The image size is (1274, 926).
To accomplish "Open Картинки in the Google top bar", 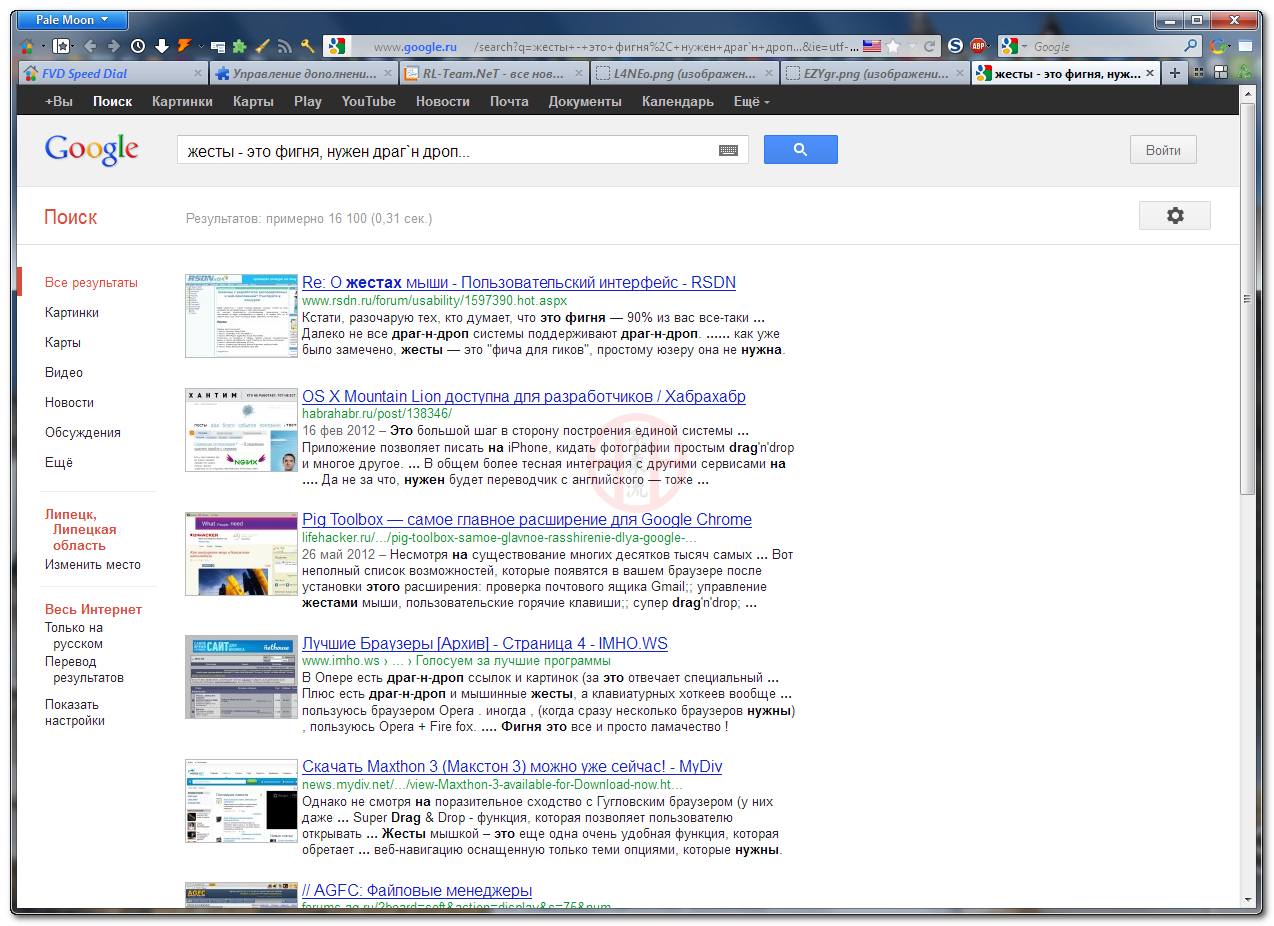I will click(182, 101).
